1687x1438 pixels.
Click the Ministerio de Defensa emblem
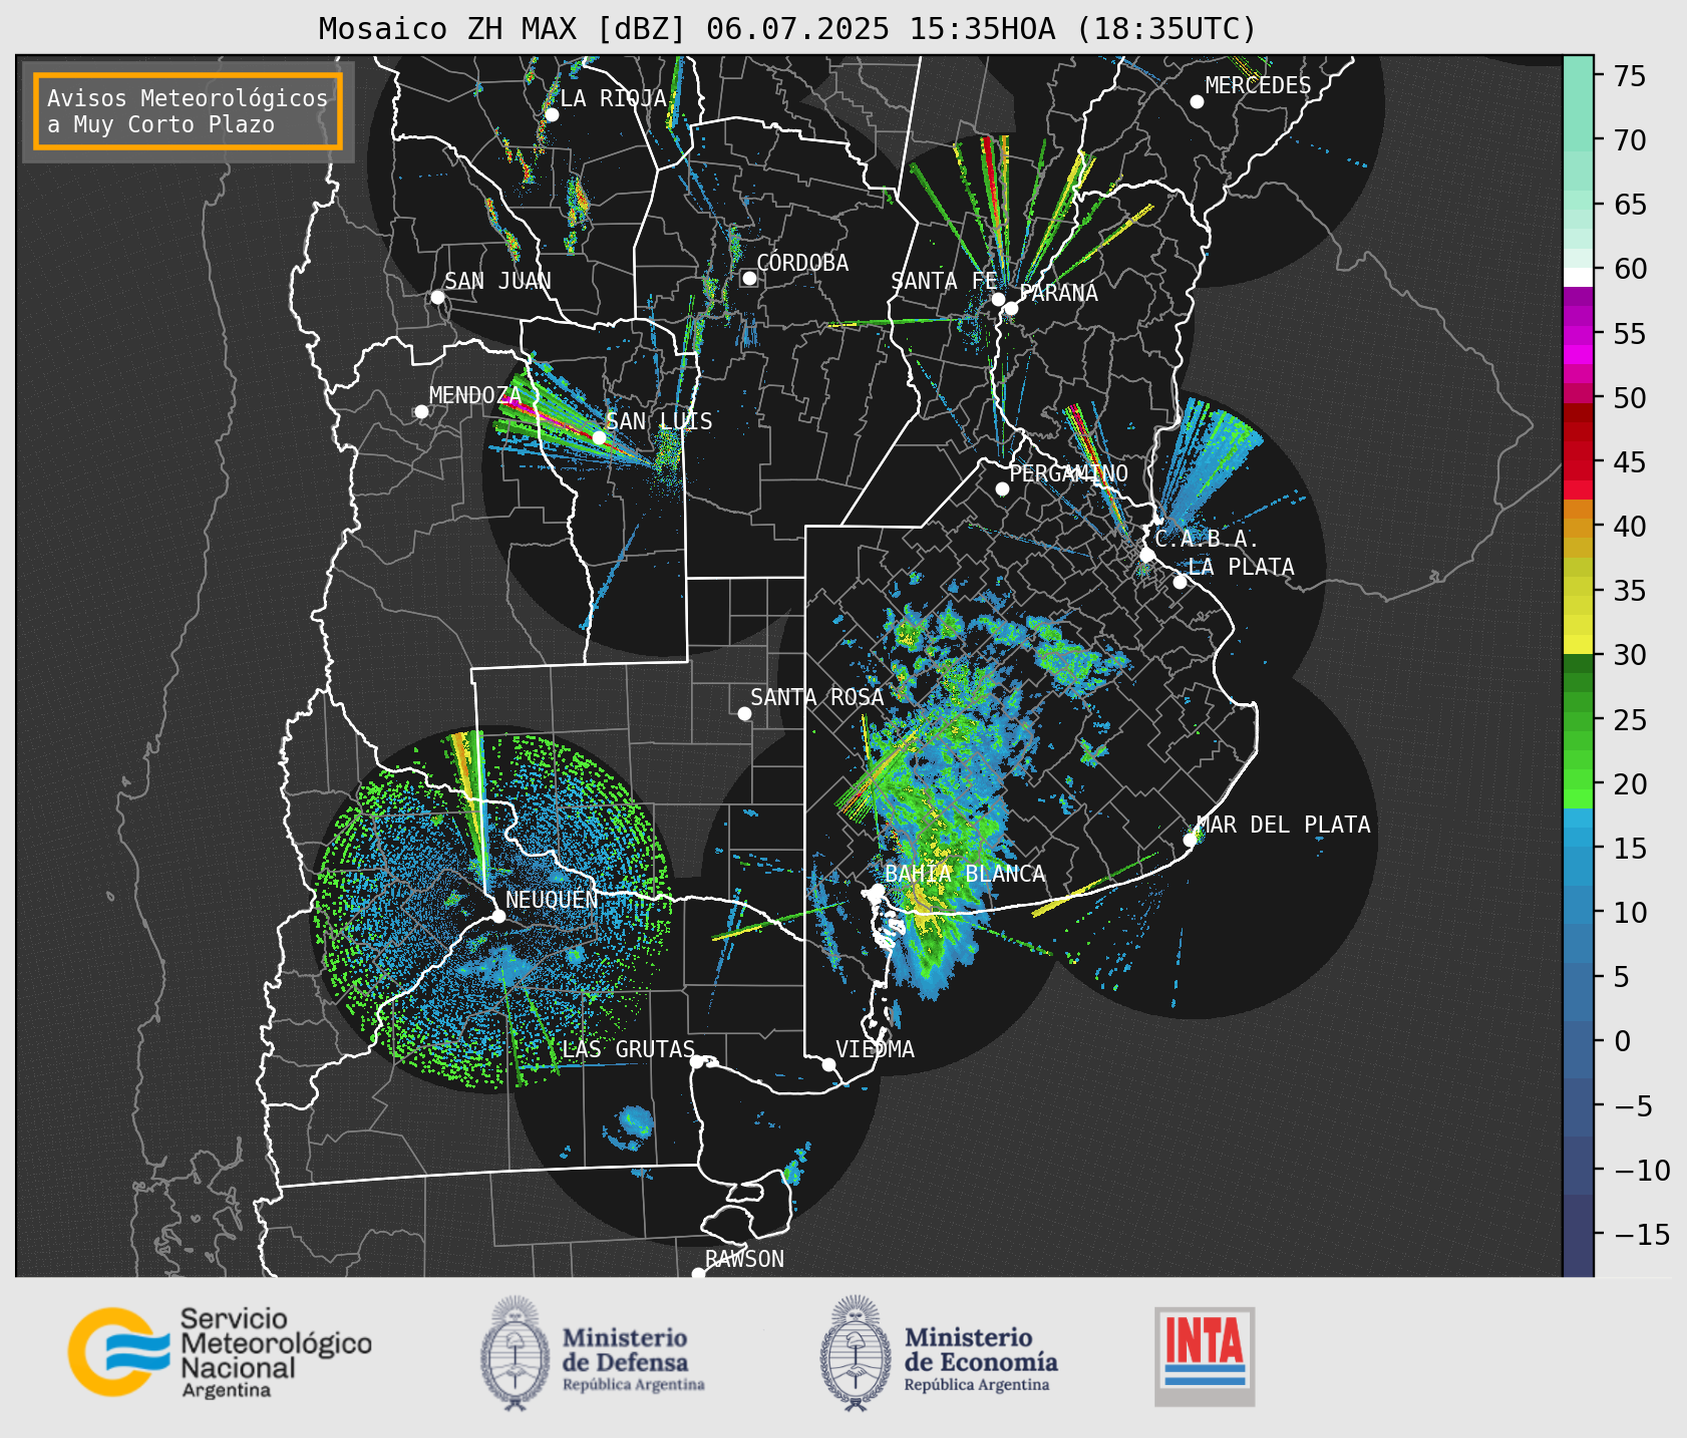(515, 1353)
